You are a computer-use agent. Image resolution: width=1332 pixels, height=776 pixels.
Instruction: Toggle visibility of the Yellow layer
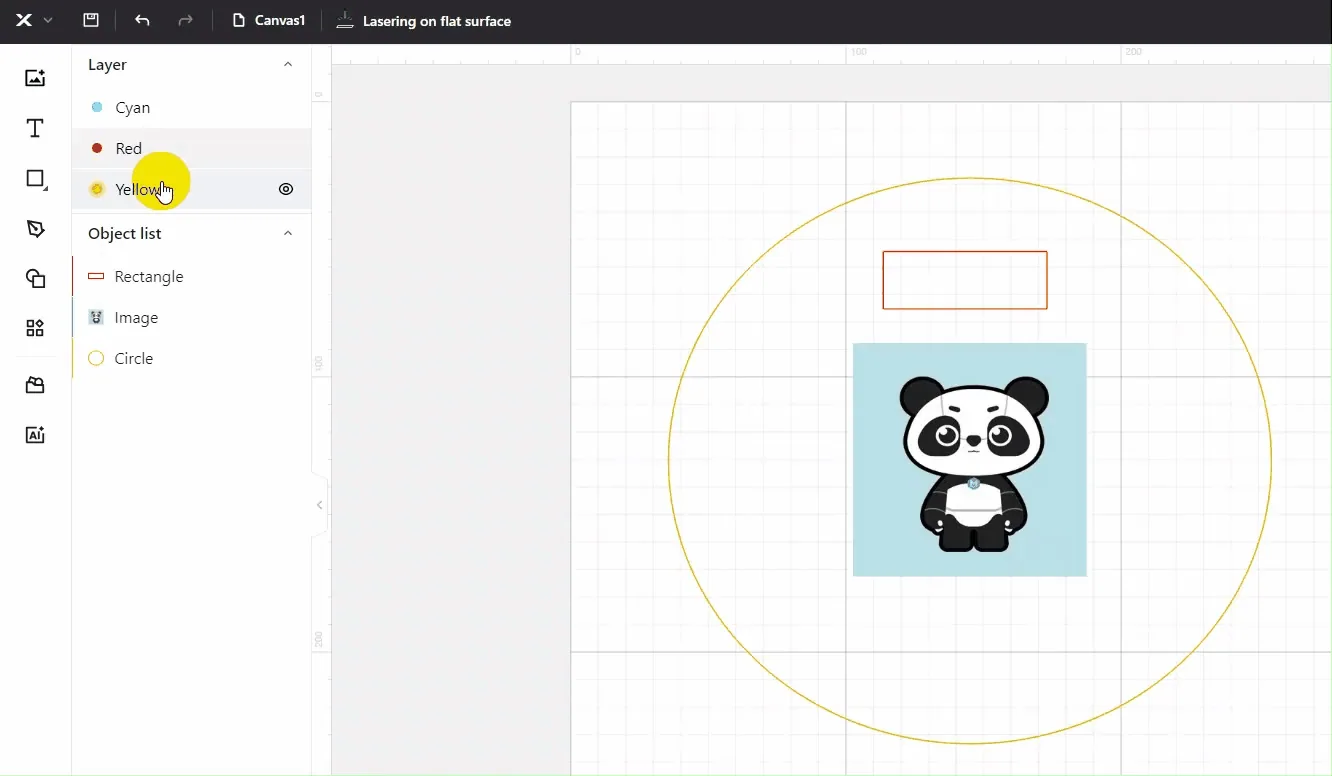[286, 189]
